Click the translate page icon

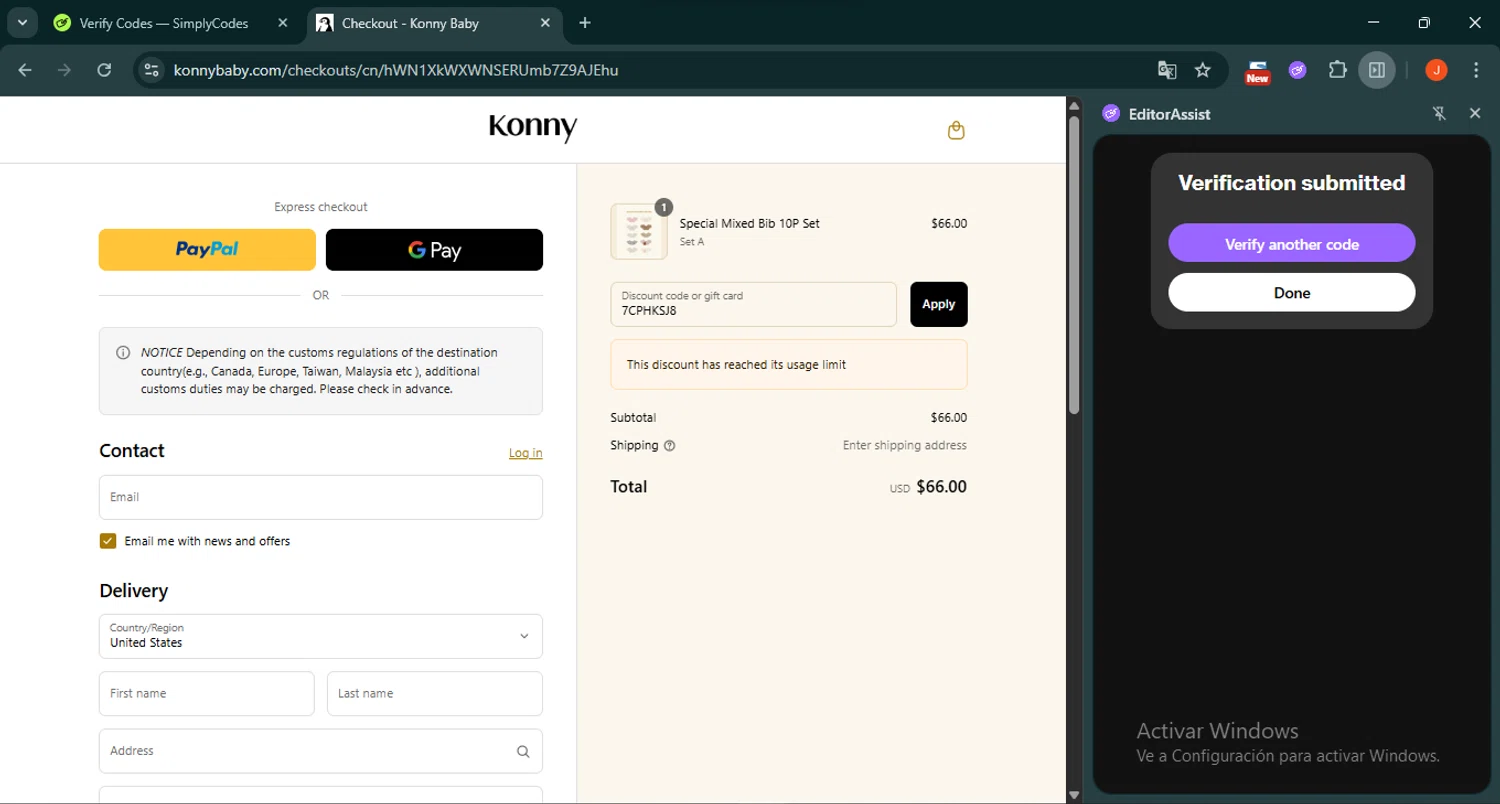(1167, 70)
